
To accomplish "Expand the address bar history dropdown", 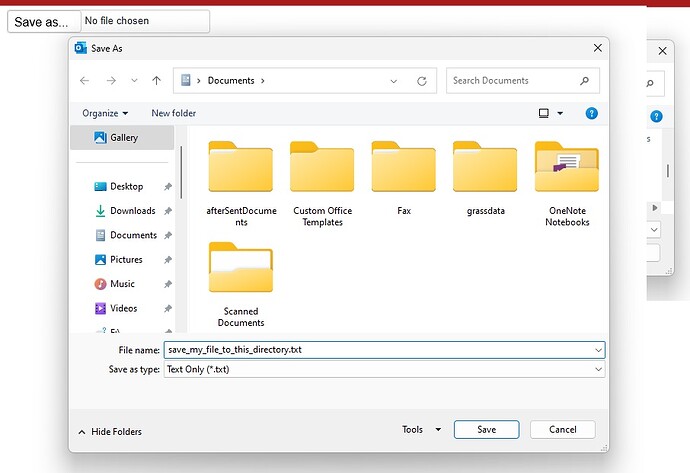I will [x=394, y=81].
